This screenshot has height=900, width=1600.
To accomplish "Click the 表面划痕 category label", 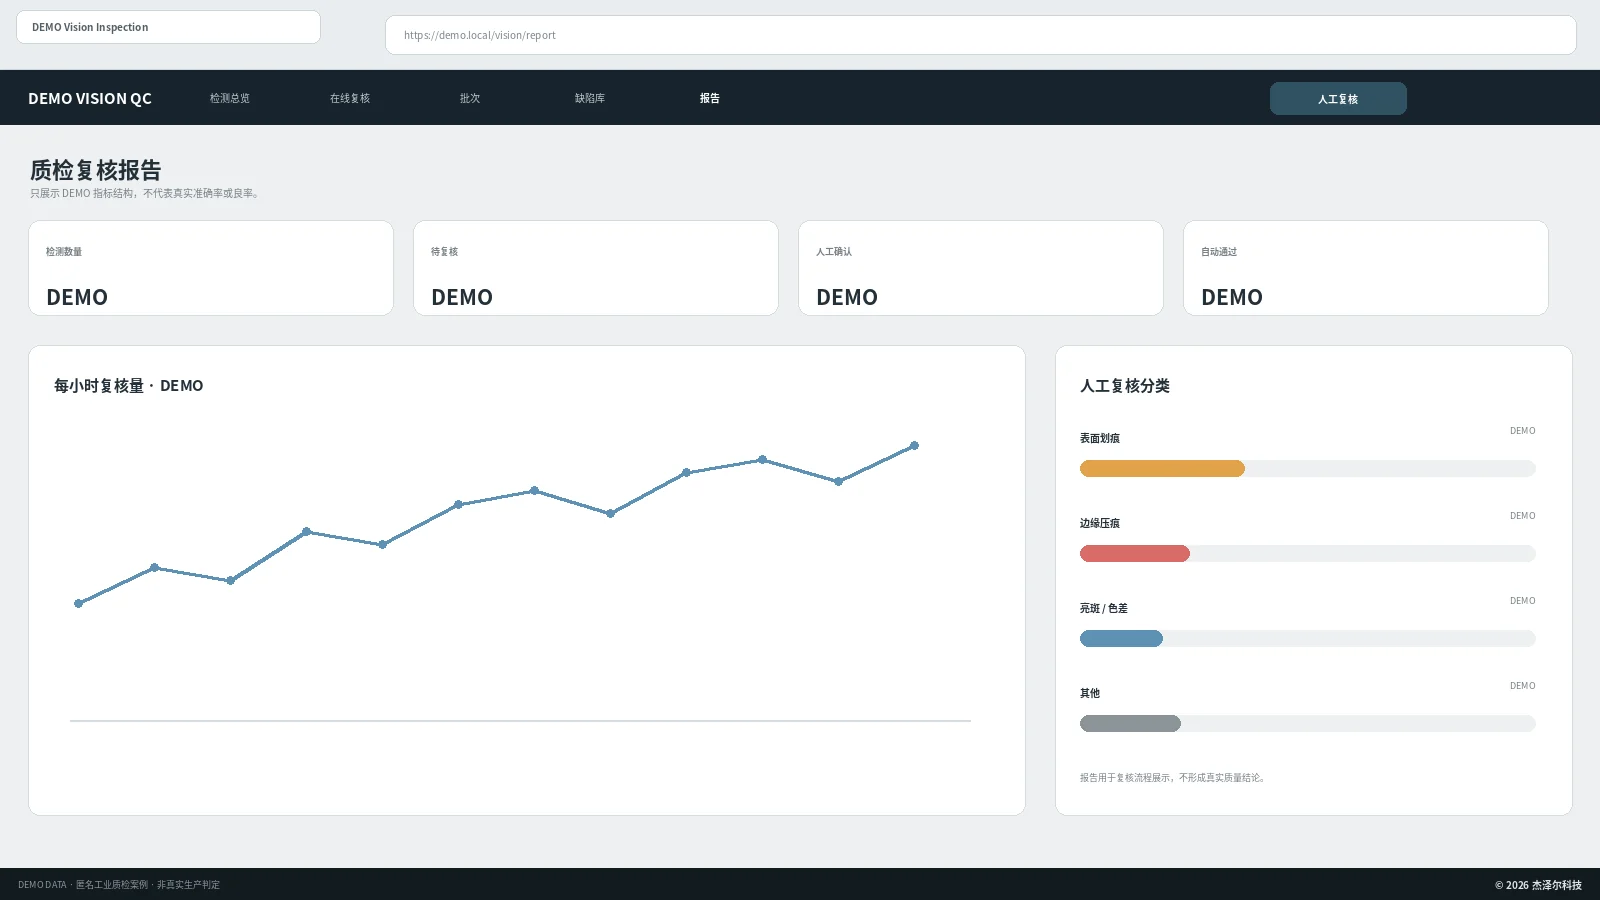I will click(x=1100, y=438).
